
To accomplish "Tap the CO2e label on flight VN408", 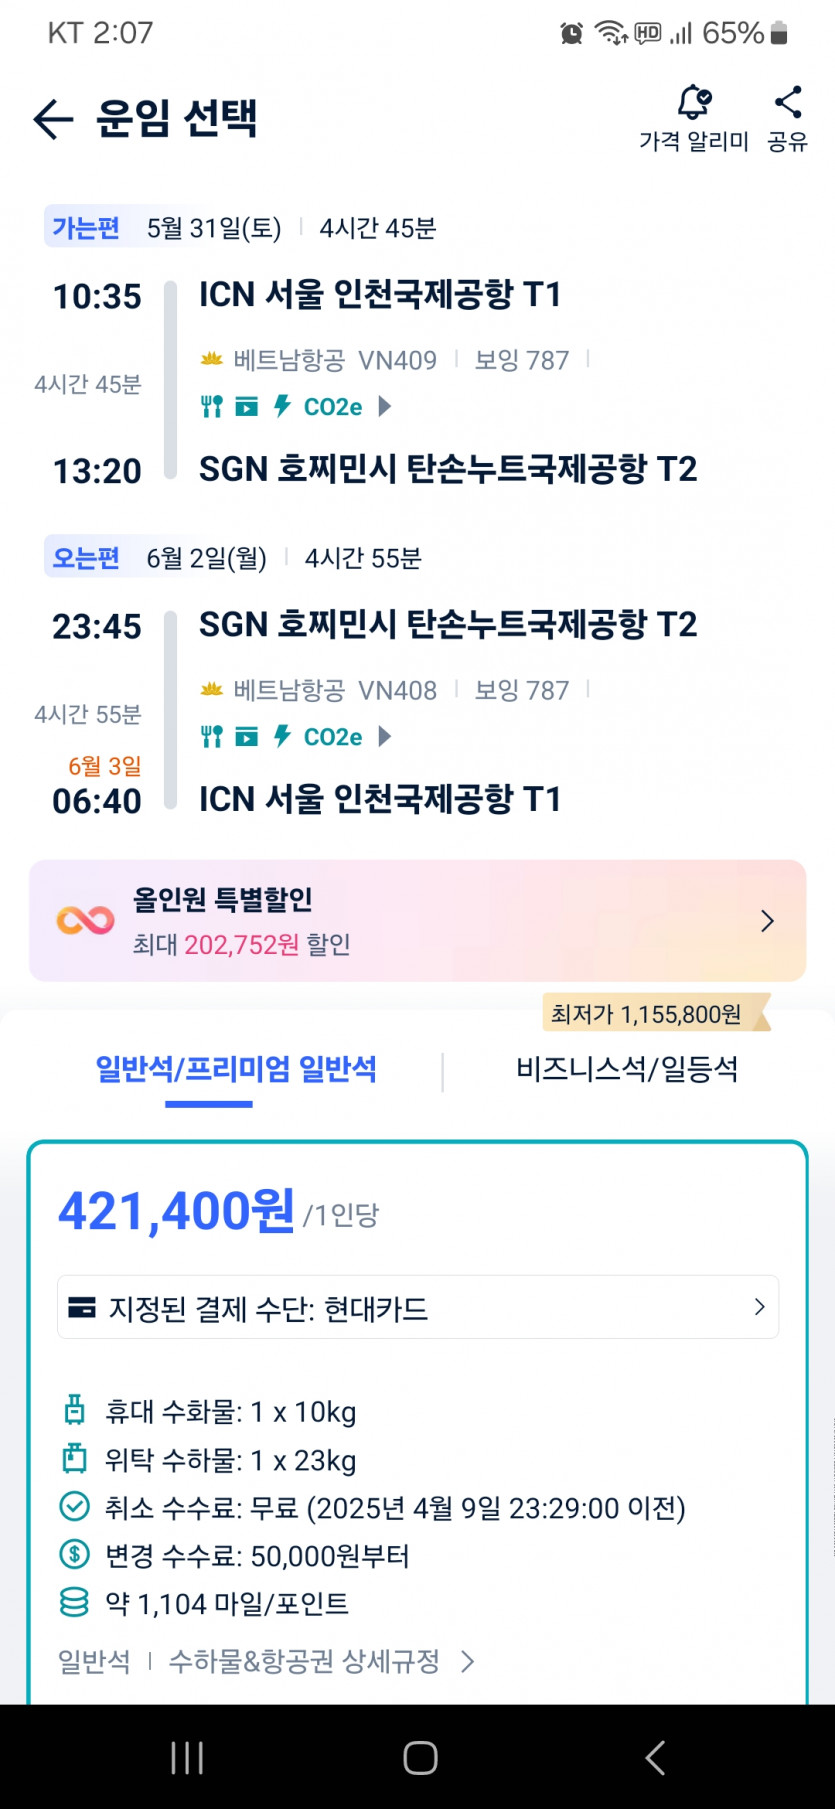I will [333, 737].
